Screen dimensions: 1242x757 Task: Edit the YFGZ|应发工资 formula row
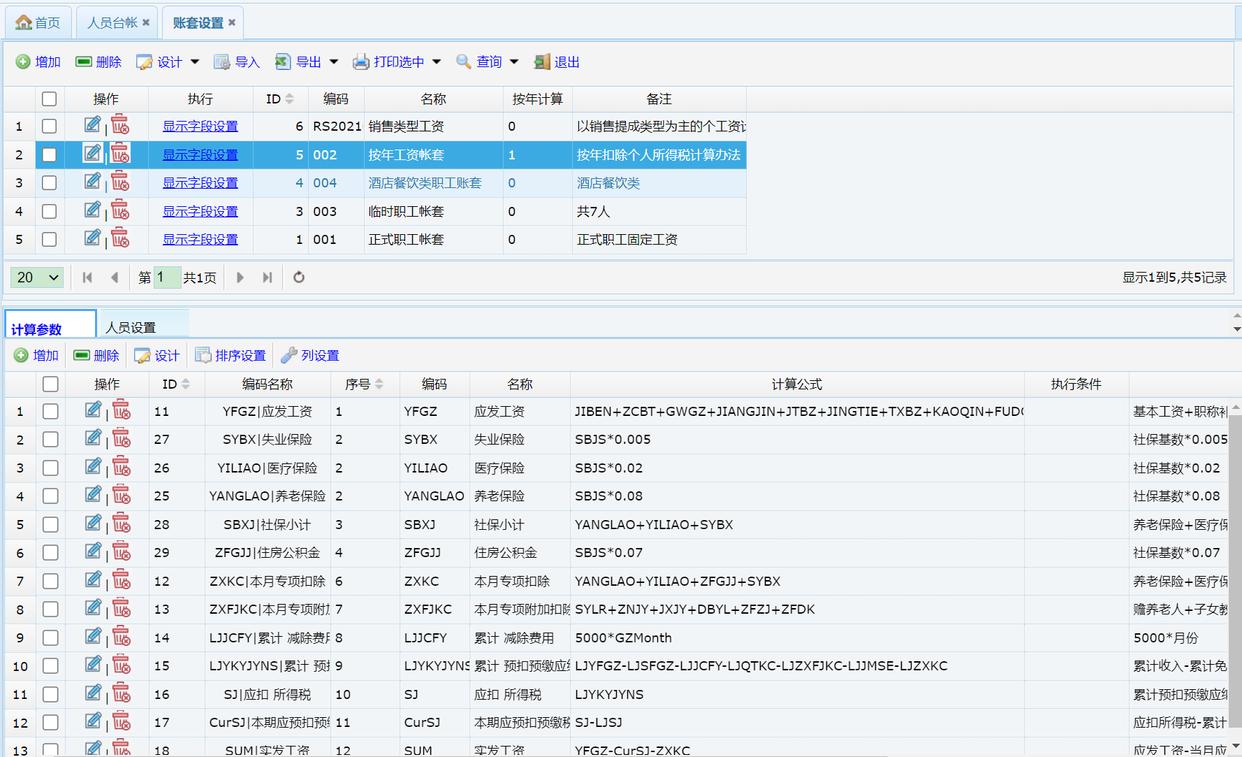[x=93, y=410]
